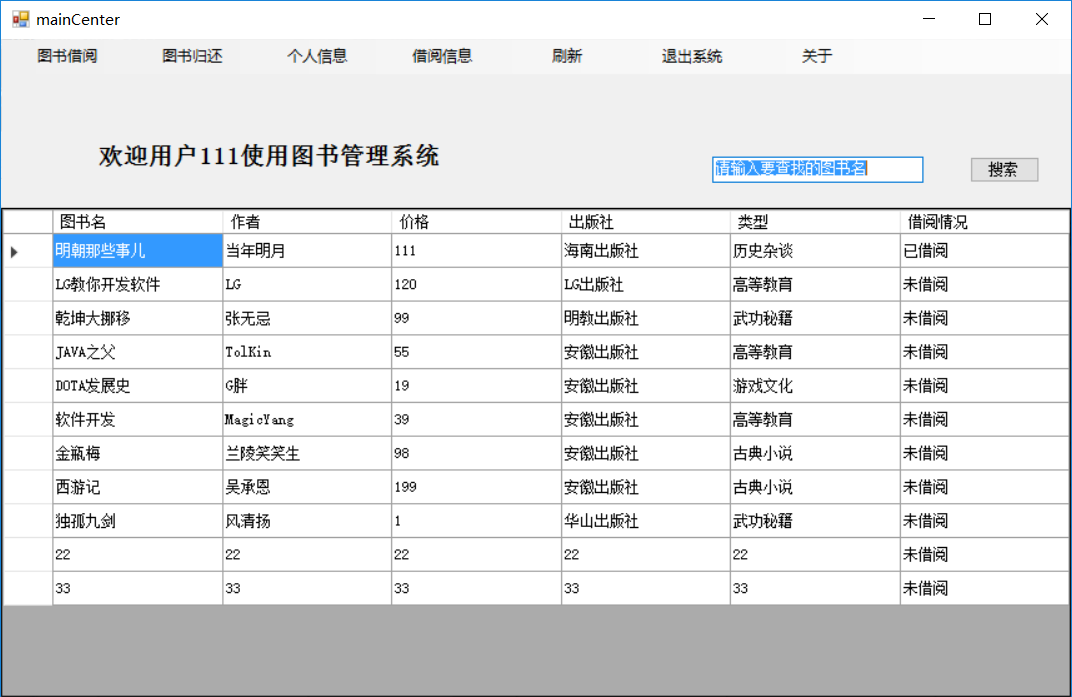The width and height of the screenshot is (1072, 697).
Task: Select the 西游记 cell
Action: pyautogui.click(x=137, y=487)
